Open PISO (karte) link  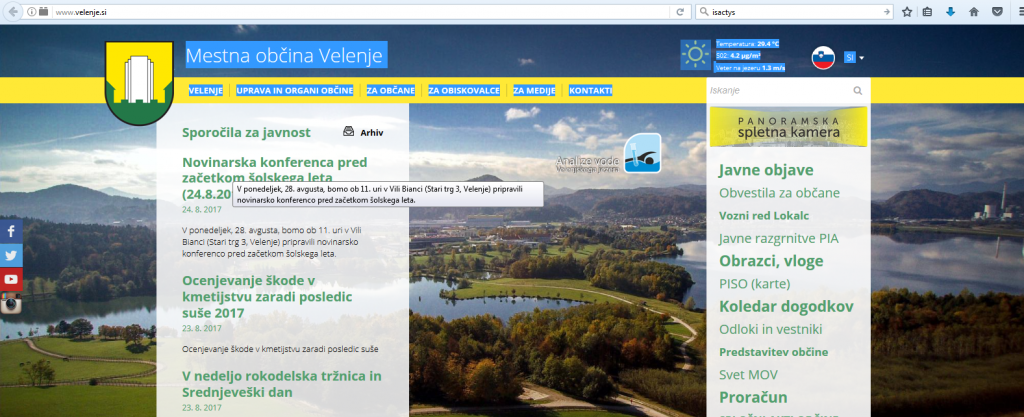tap(754, 284)
